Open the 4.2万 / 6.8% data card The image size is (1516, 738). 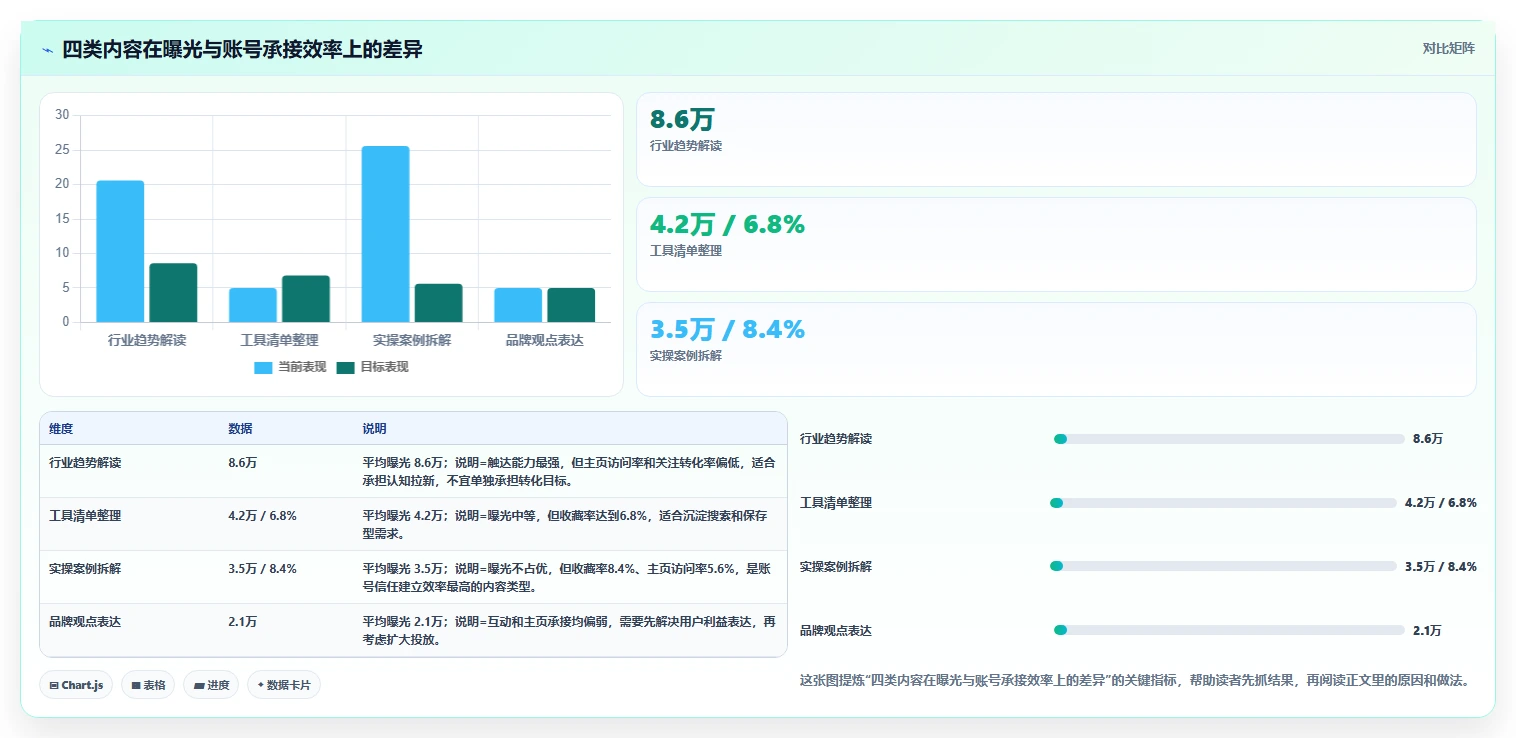pos(1056,244)
